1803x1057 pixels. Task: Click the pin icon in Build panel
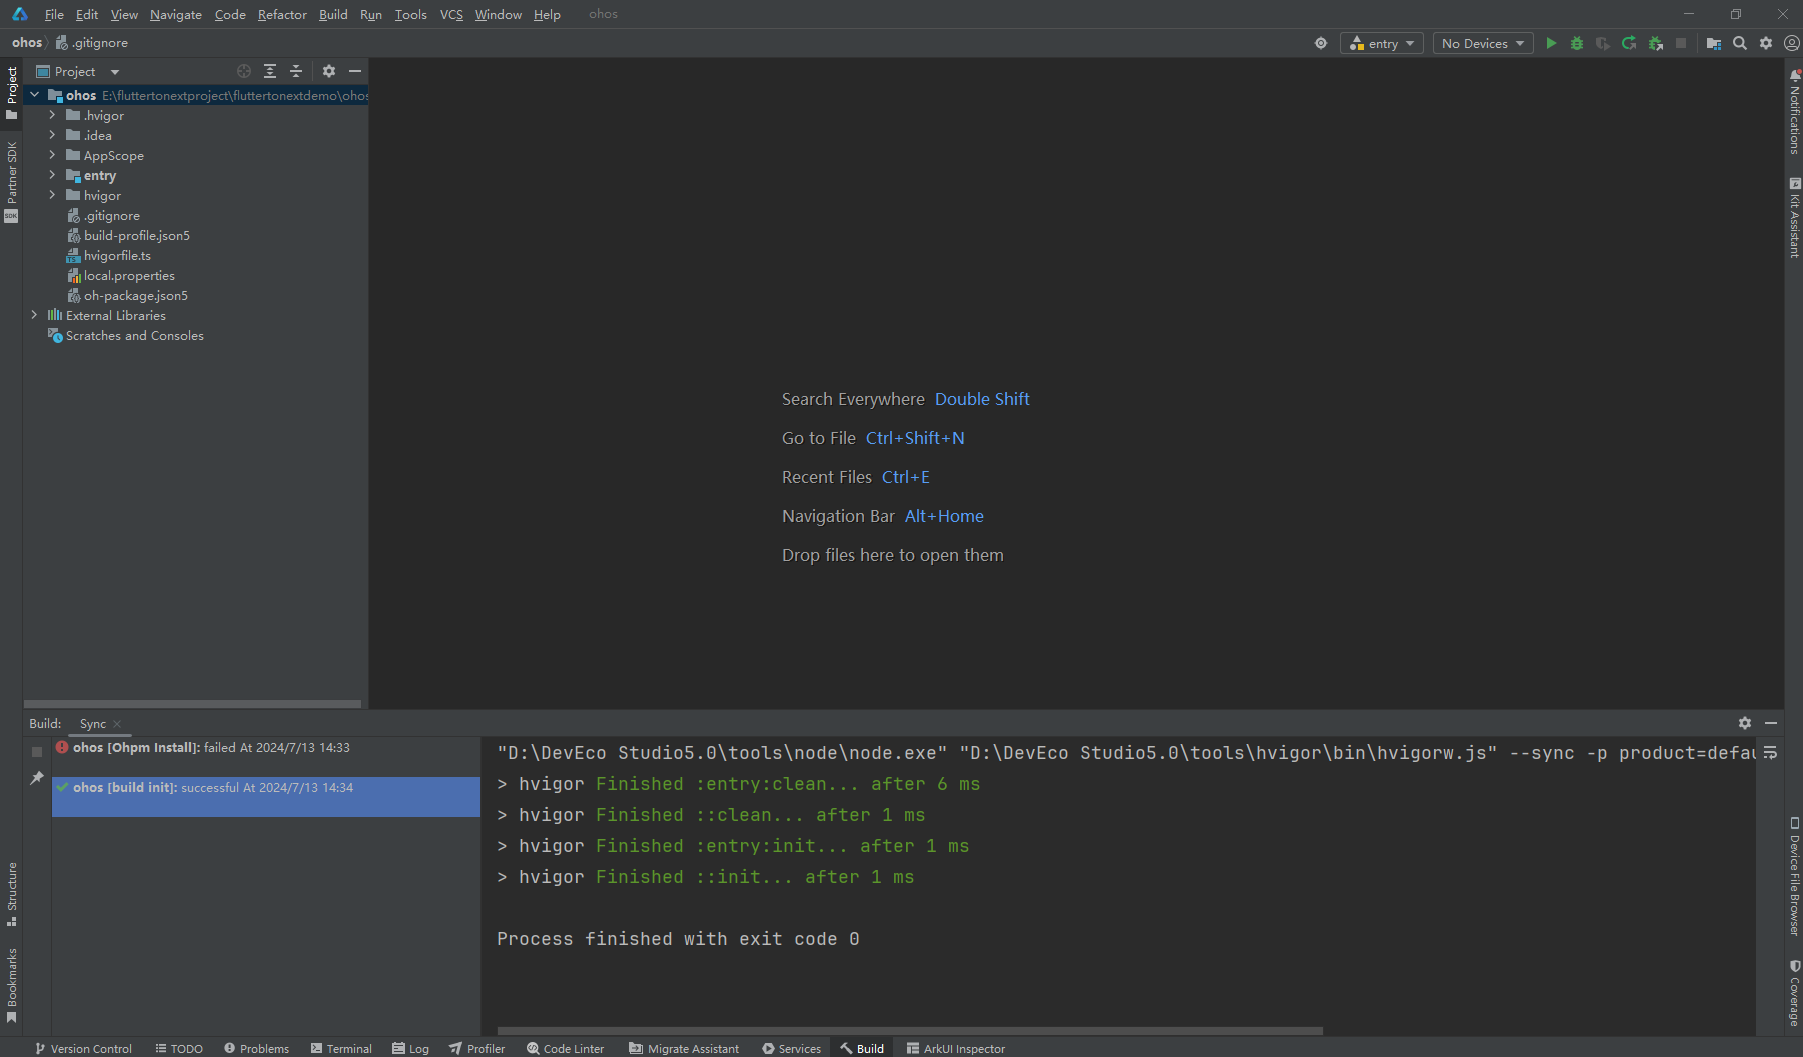point(37,778)
